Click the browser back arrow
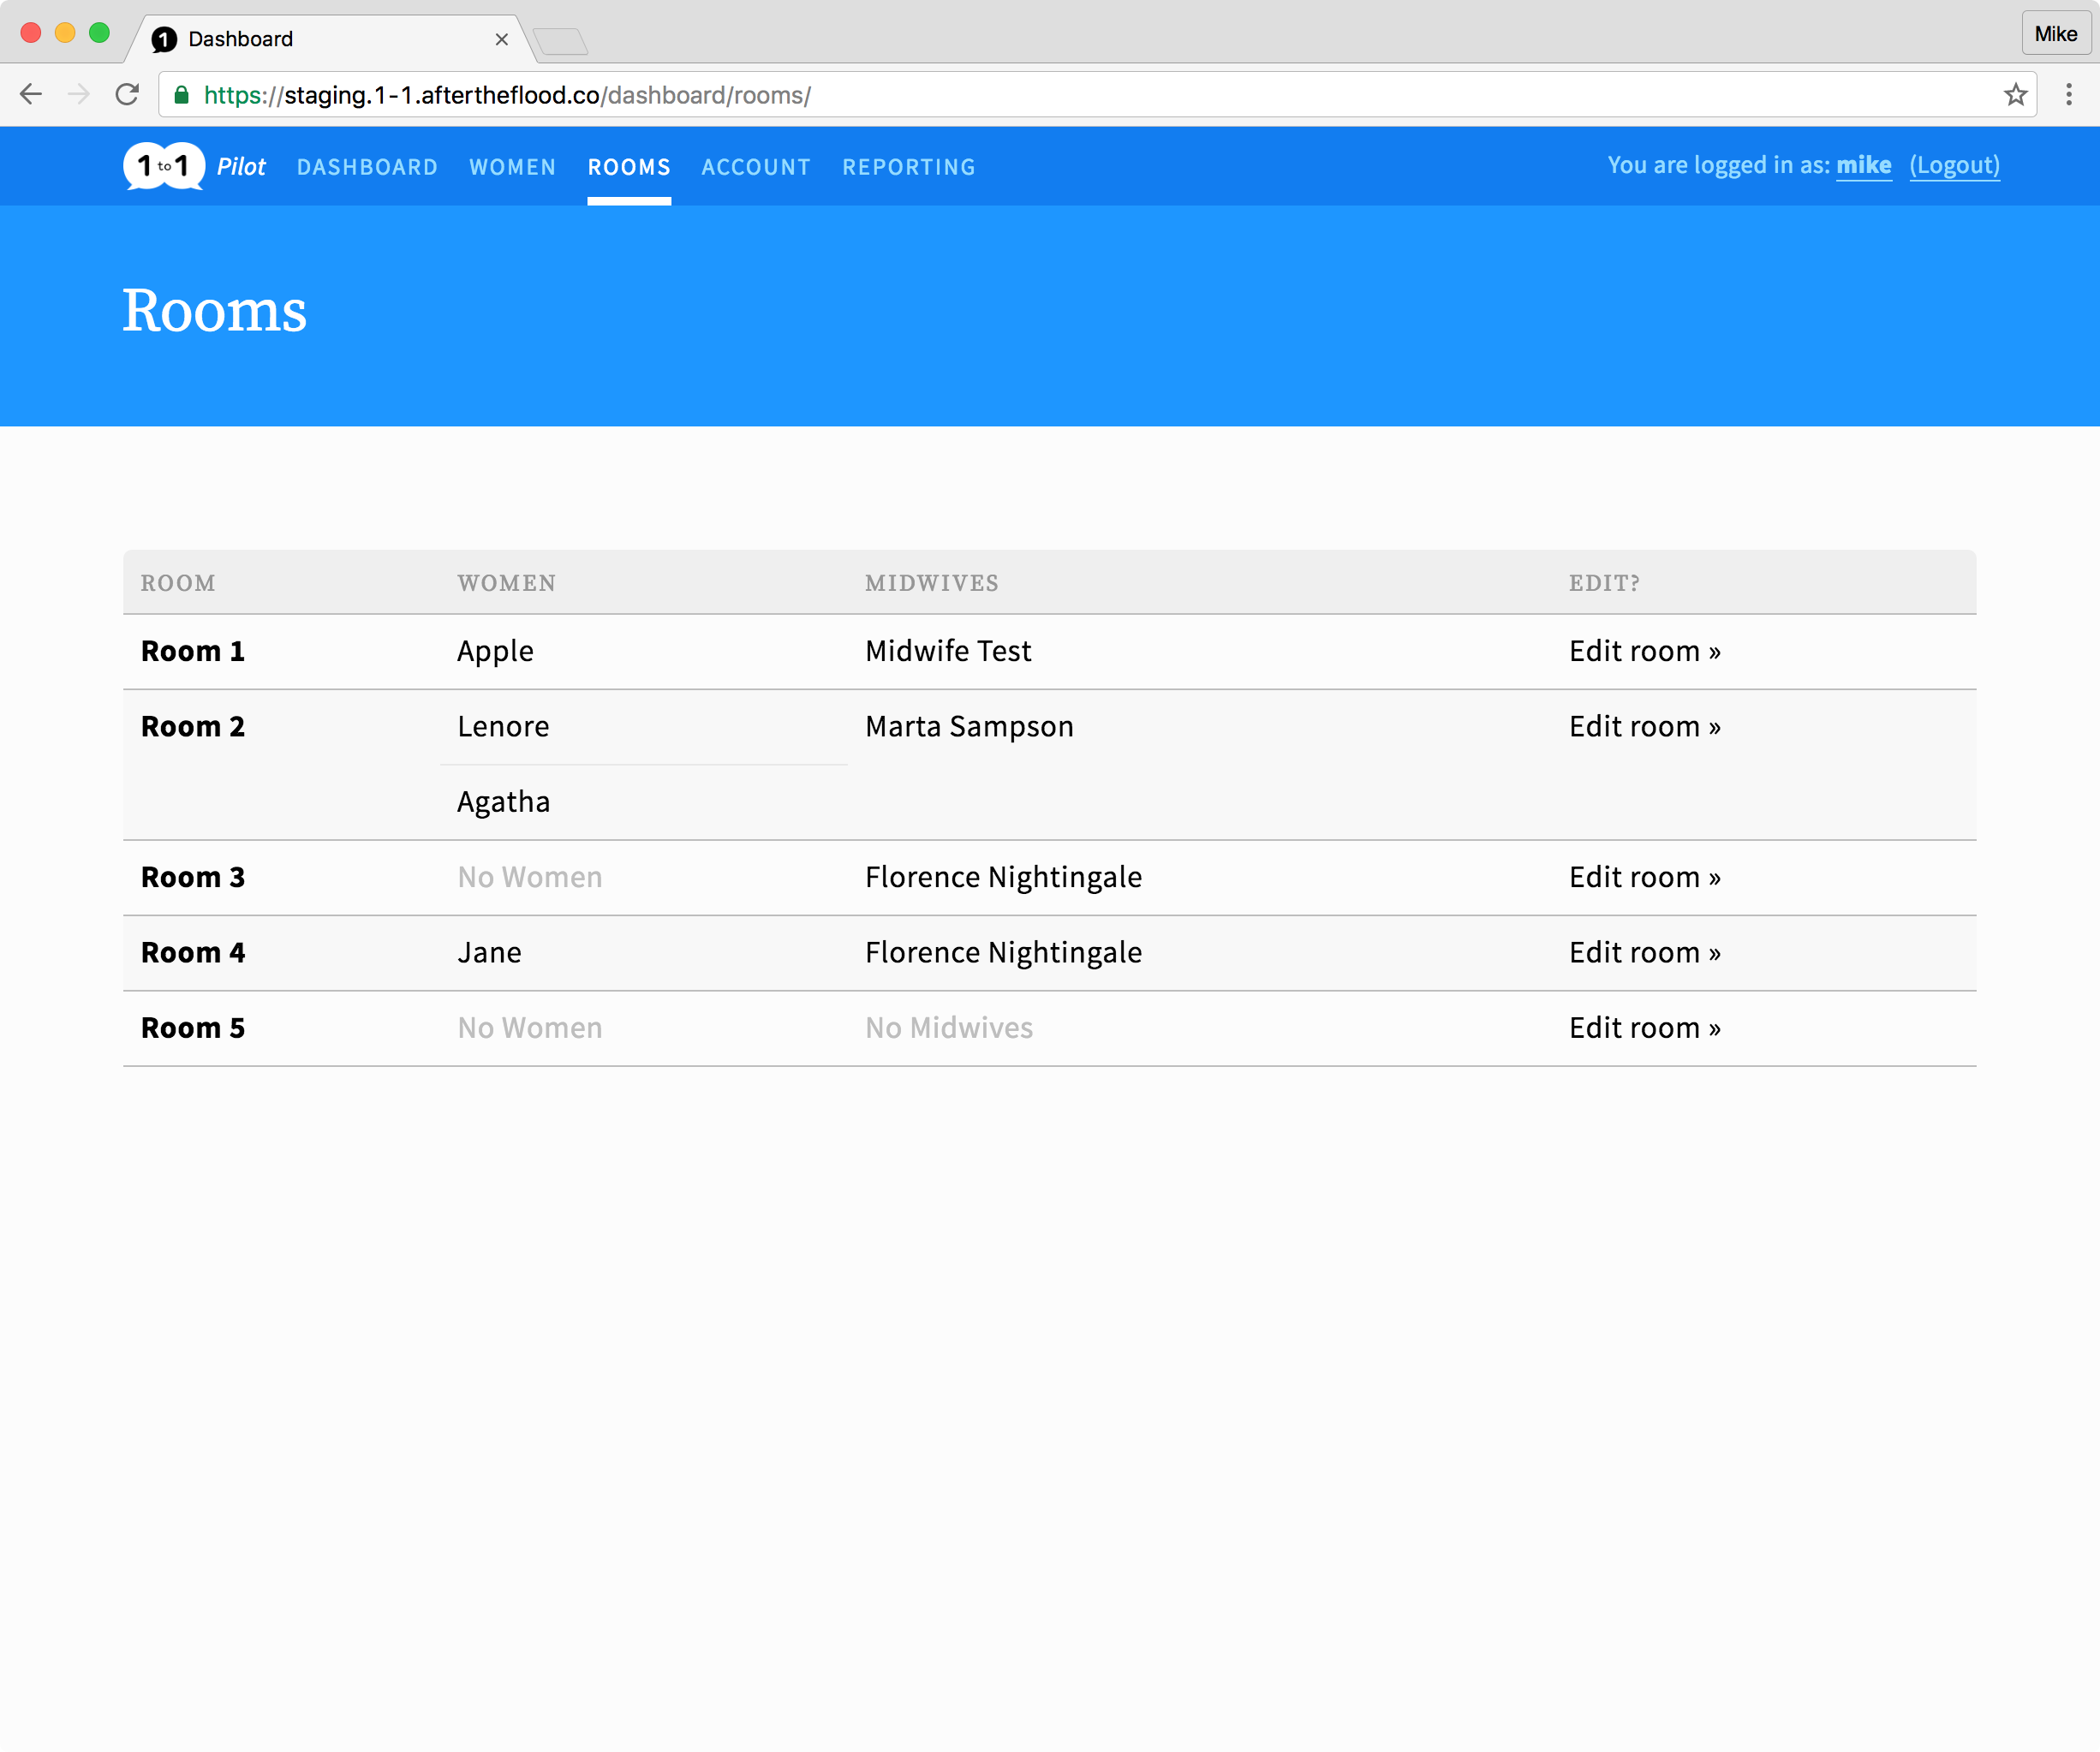The width and height of the screenshot is (2100, 1752). pos(31,95)
